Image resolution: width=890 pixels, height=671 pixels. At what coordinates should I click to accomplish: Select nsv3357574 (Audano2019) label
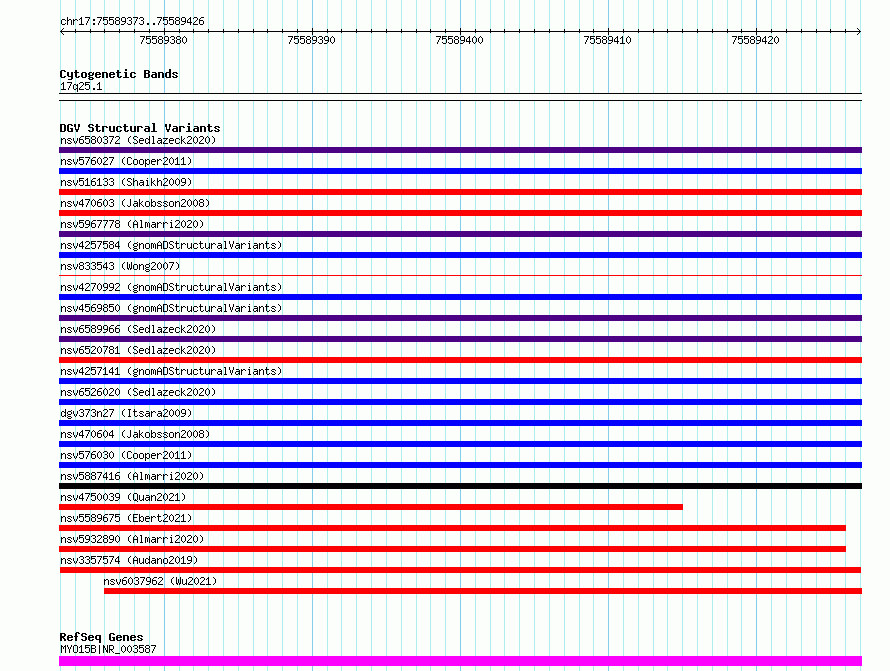[129, 560]
